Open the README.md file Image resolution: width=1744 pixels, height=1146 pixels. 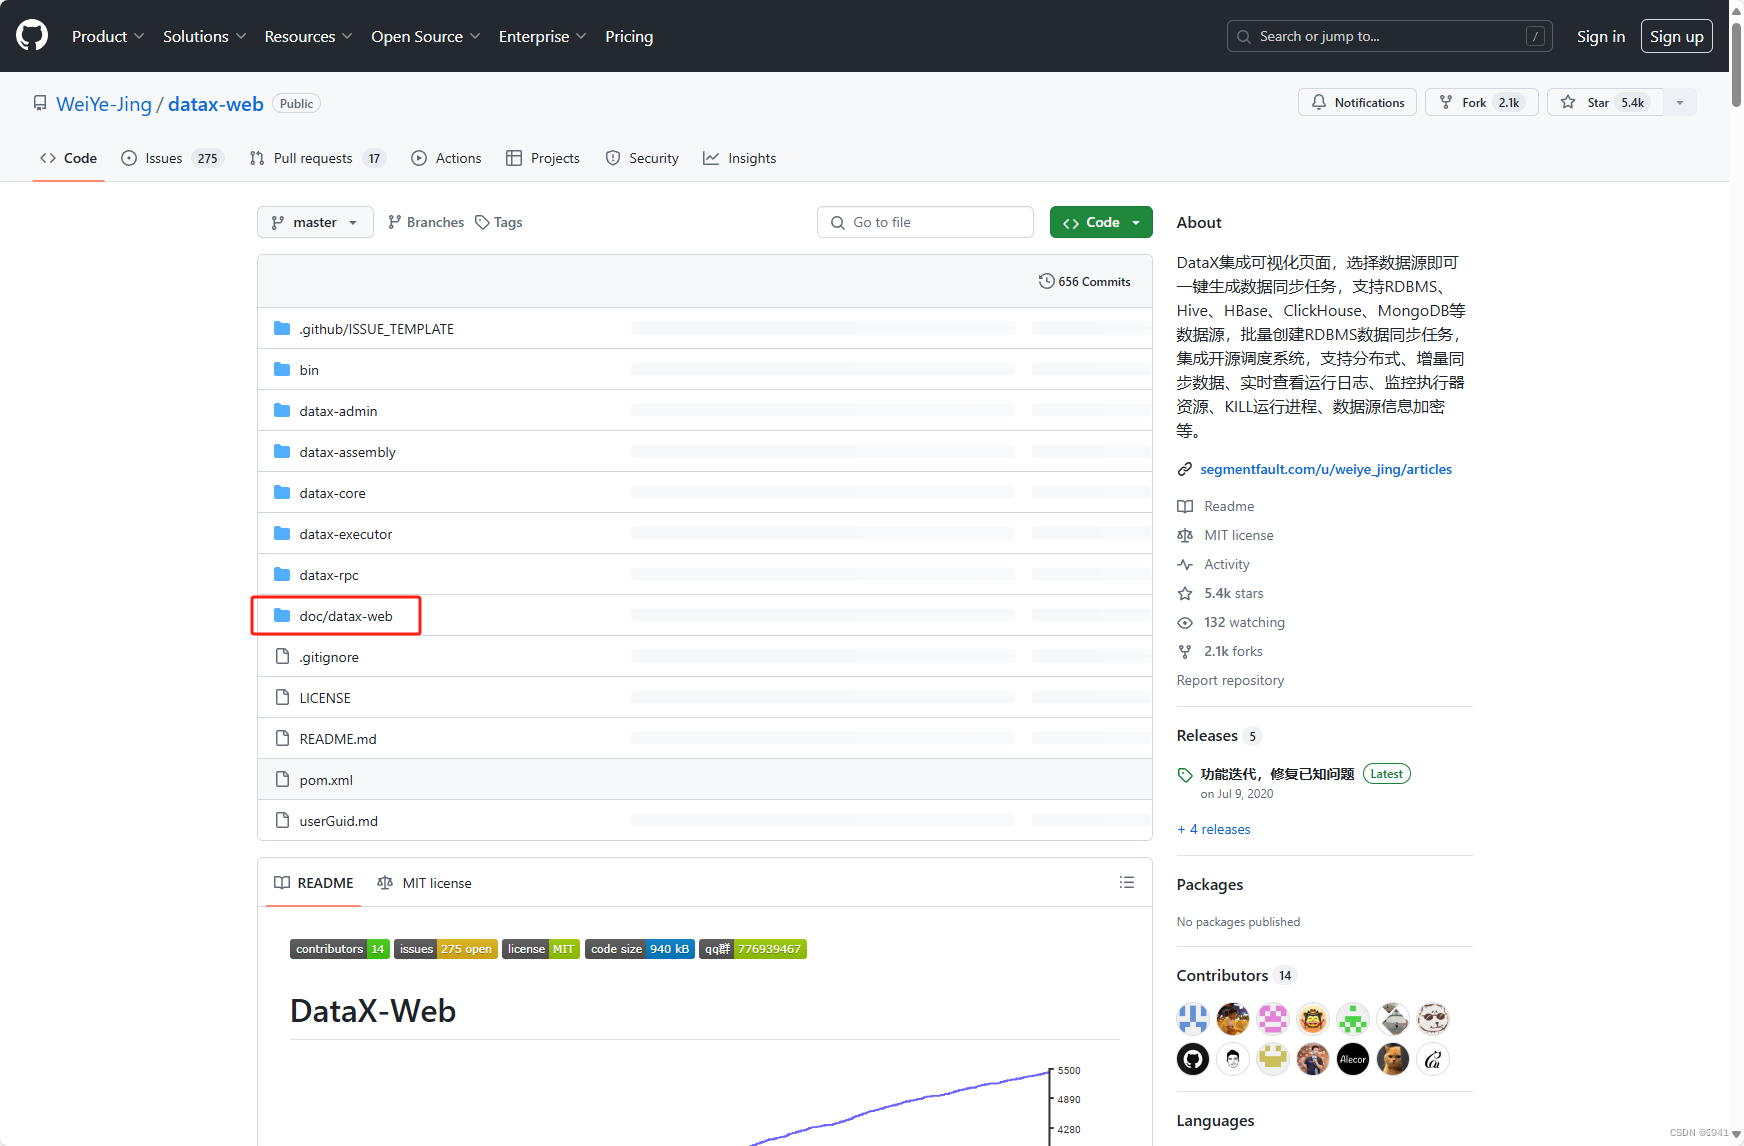point(337,739)
